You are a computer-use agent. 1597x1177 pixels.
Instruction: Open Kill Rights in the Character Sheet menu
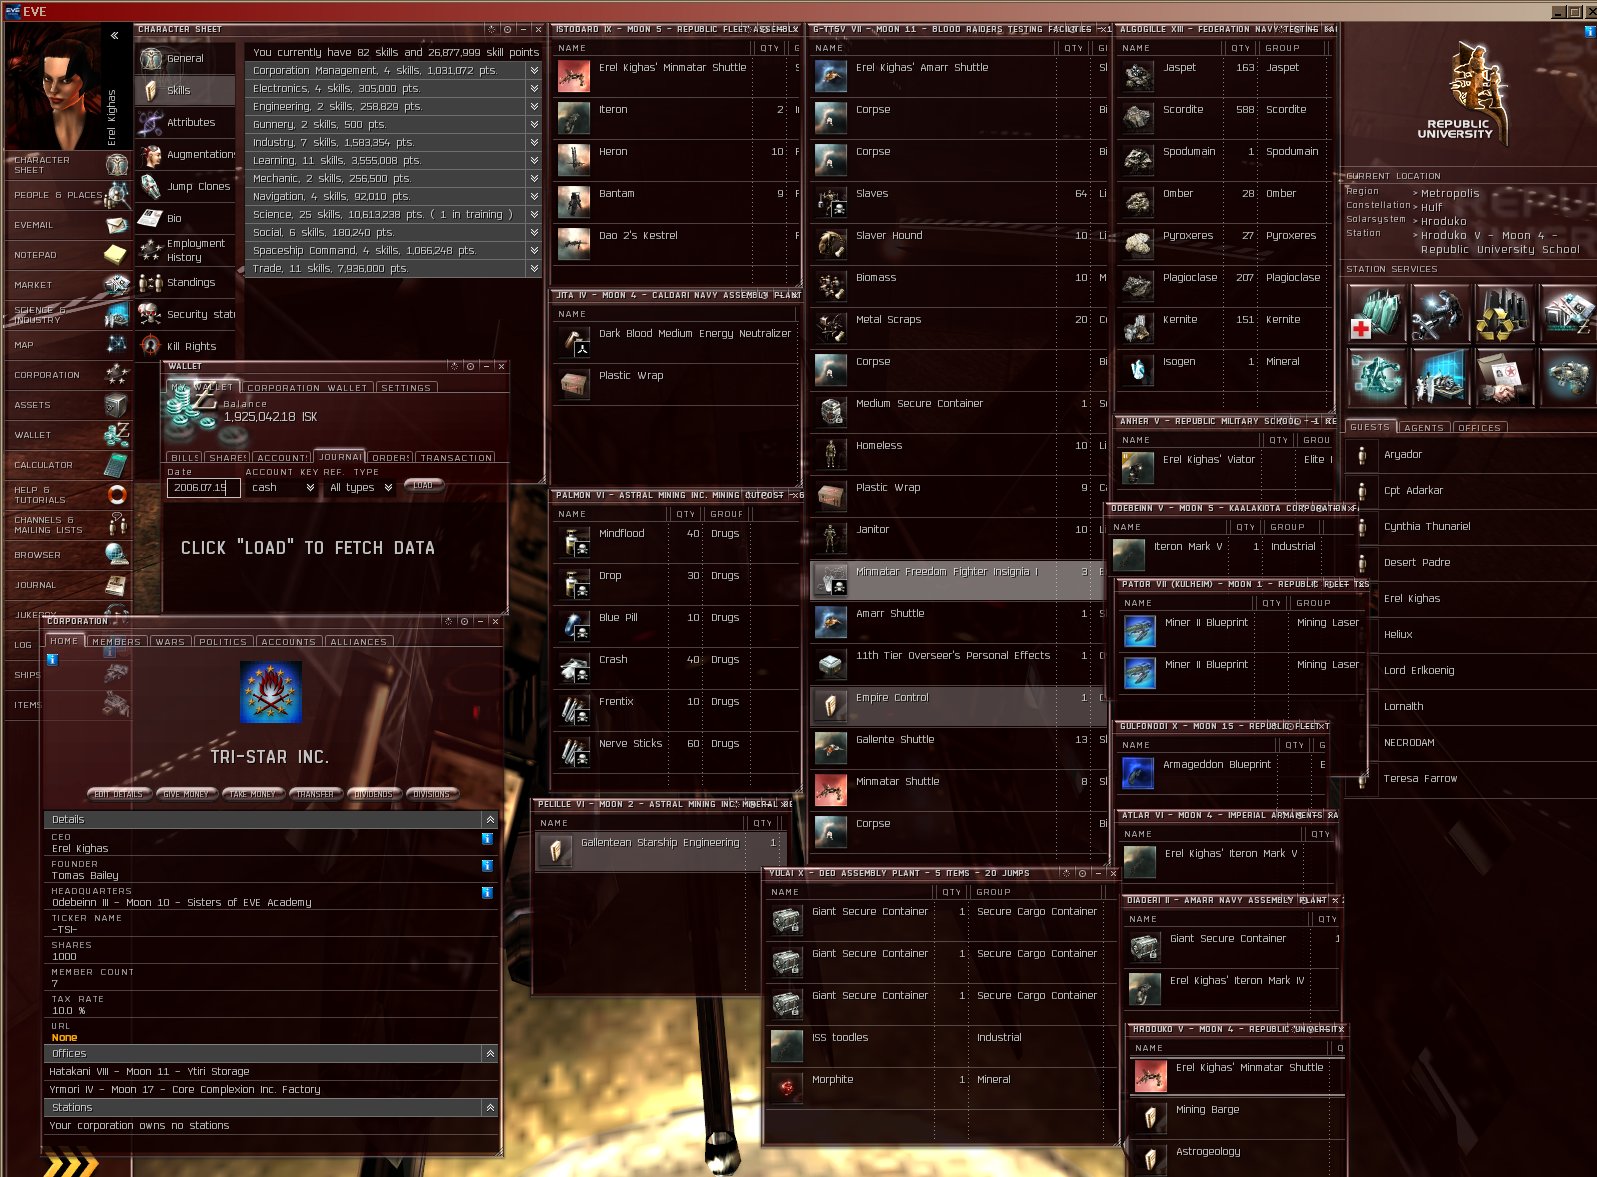[186, 347]
